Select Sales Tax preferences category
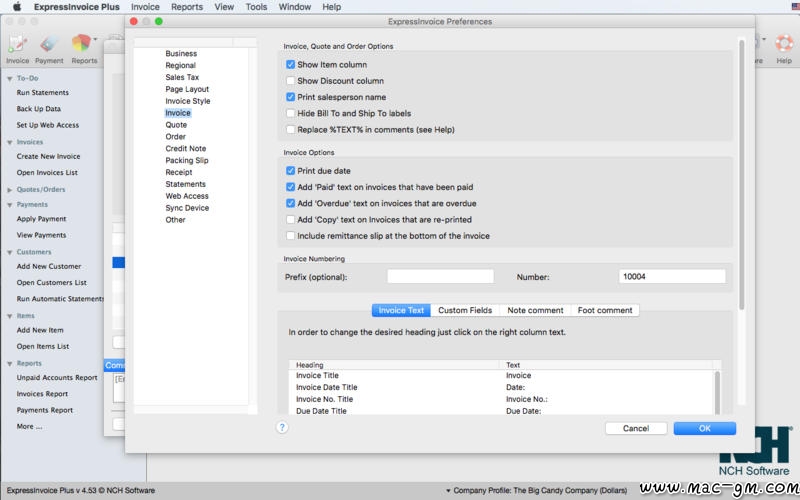This screenshot has height=500, width=800. [x=182, y=77]
